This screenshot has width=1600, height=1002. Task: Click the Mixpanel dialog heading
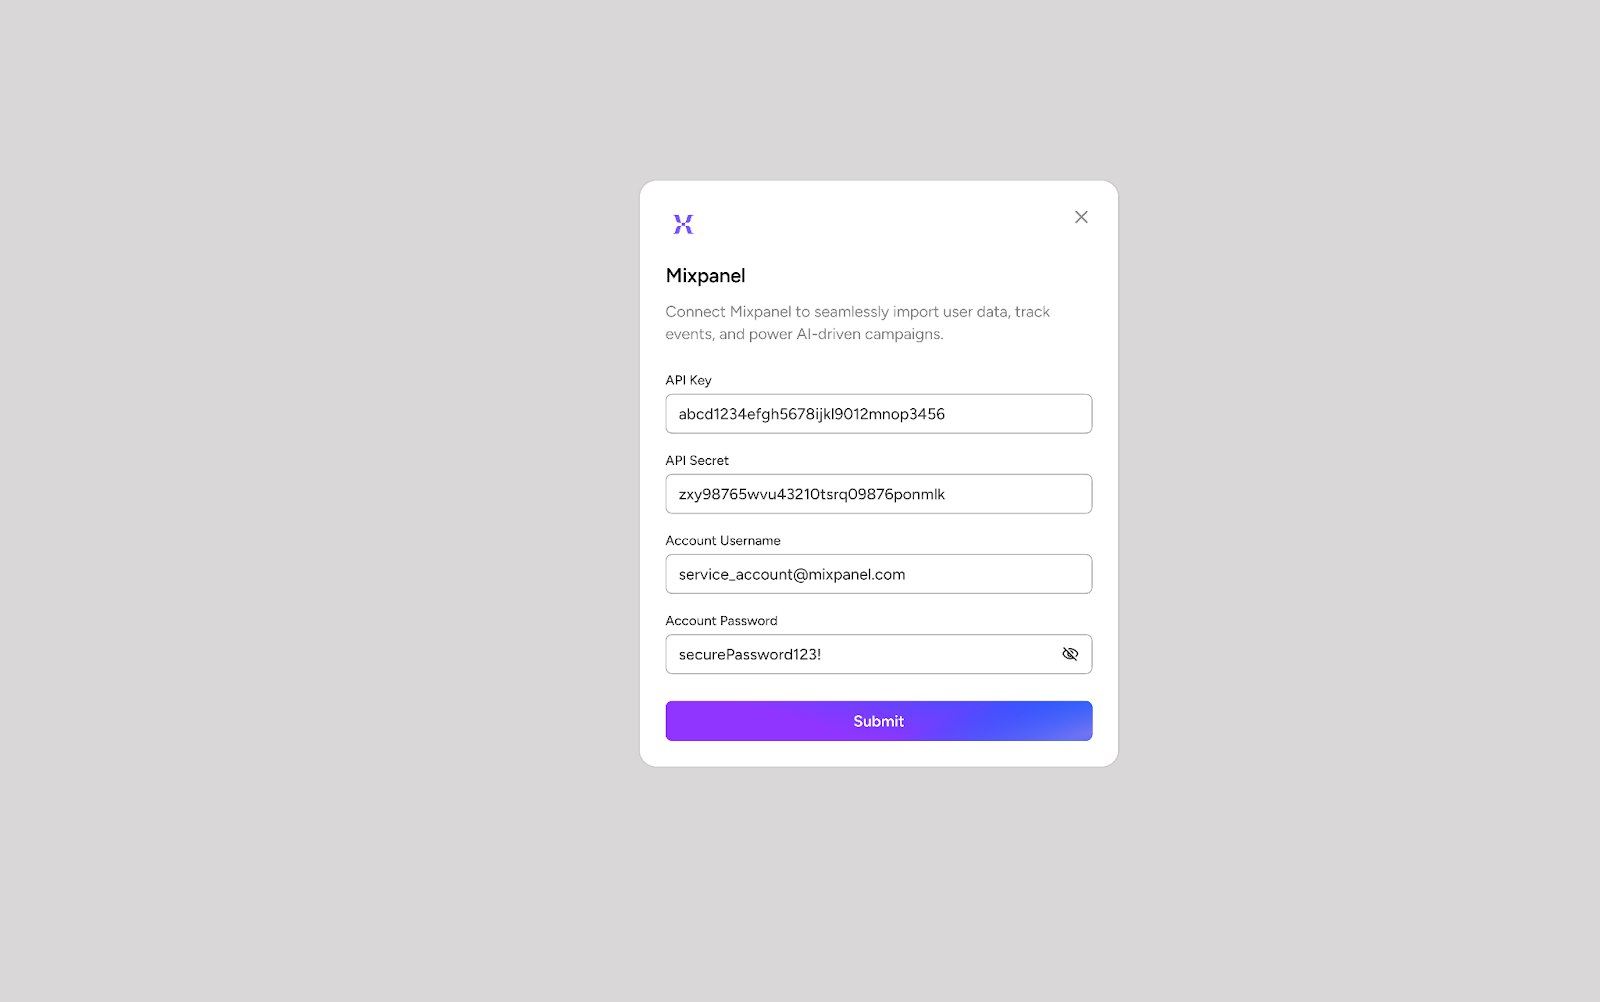[x=706, y=276]
